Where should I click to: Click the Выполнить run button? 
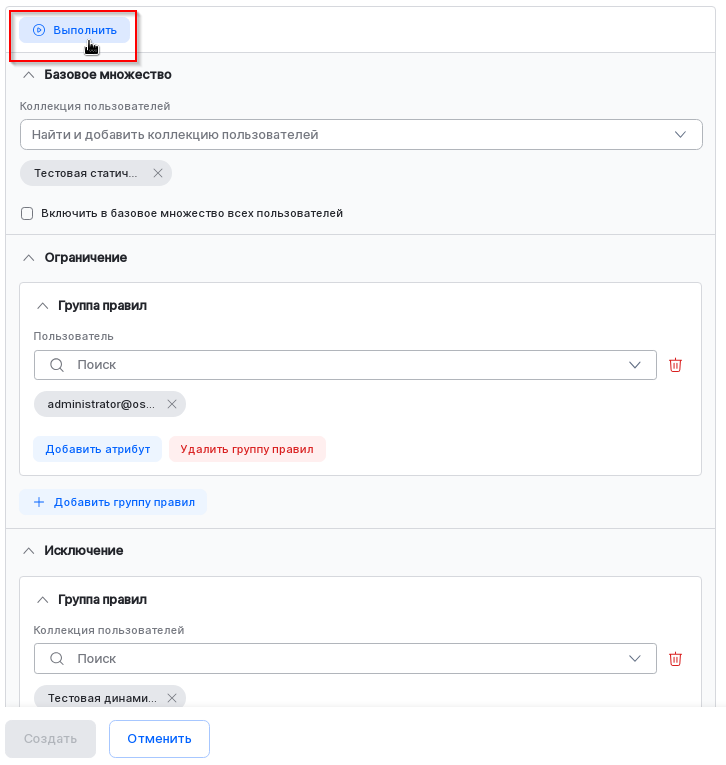click(74, 30)
